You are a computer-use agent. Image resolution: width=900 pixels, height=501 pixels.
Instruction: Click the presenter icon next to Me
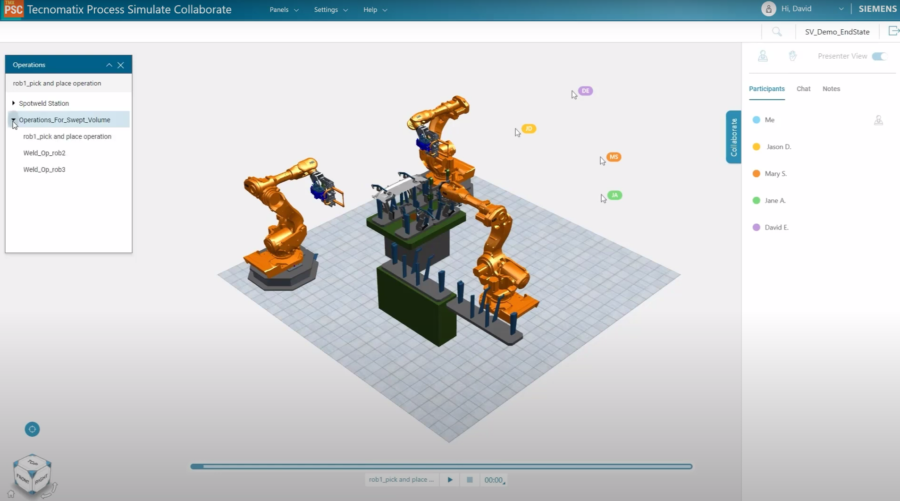(x=878, y=120)
